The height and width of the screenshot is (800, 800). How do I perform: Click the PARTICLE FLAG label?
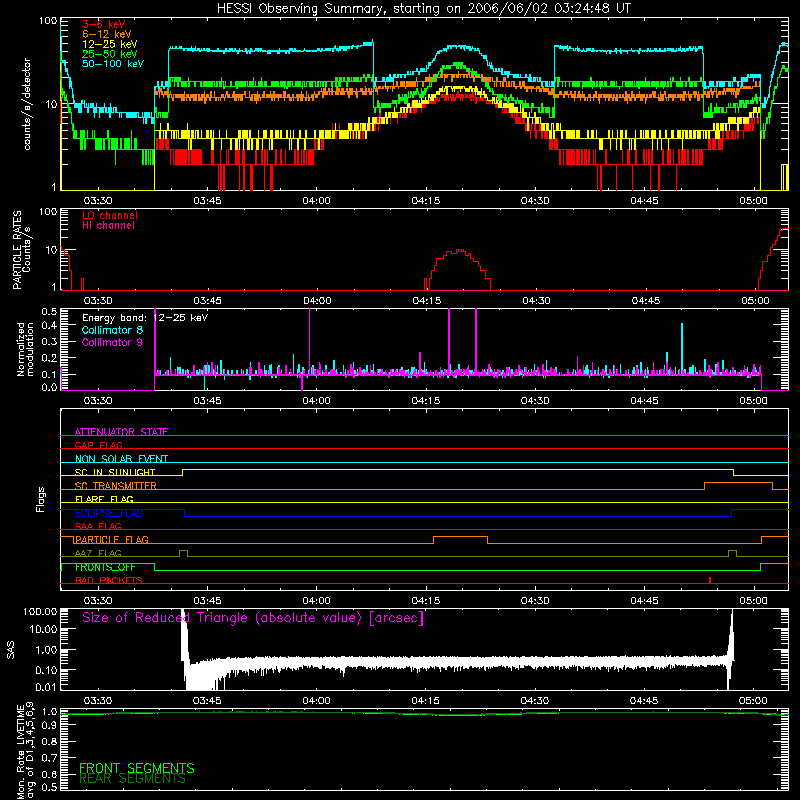click(x=112, y=539)
